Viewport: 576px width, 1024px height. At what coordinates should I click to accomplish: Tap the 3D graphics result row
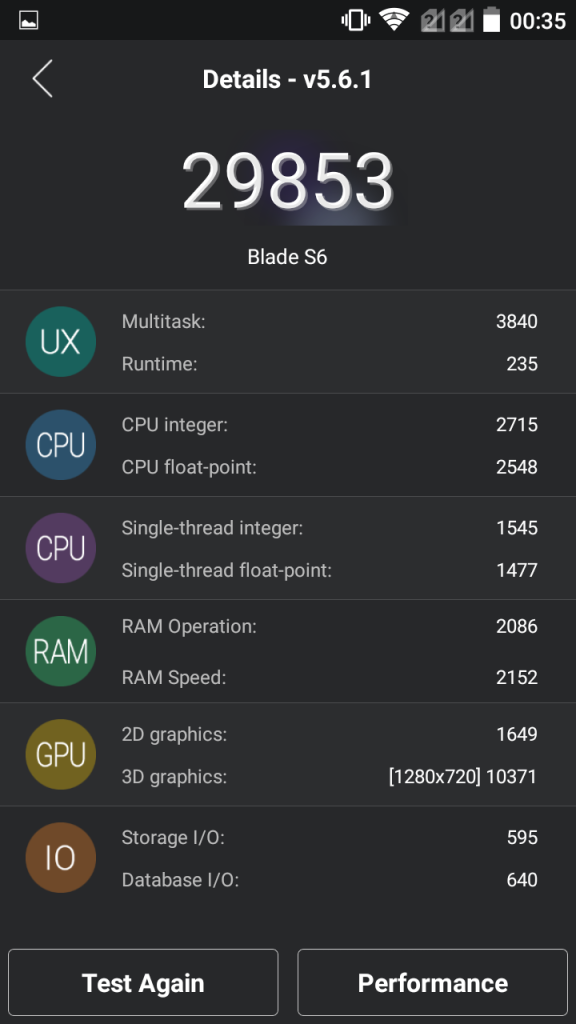click(x=329, y=776)
